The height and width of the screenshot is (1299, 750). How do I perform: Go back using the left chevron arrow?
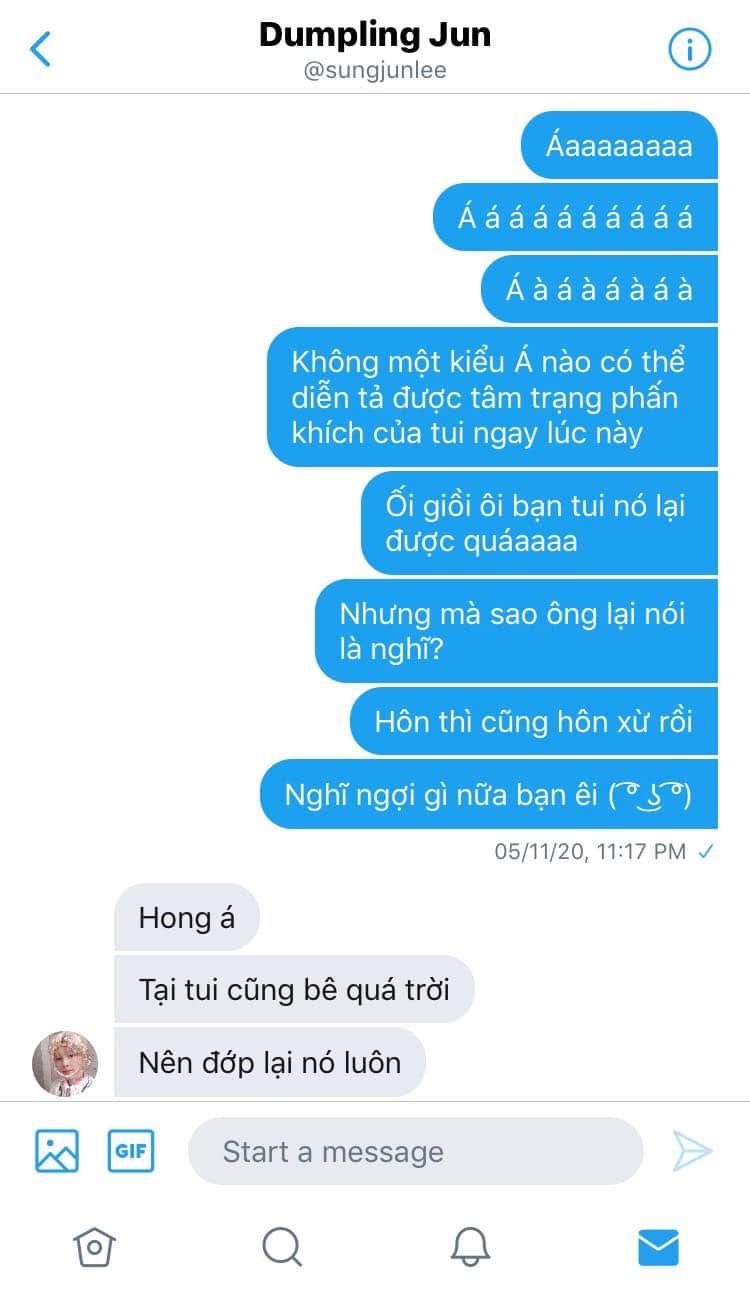coord(40,48)
